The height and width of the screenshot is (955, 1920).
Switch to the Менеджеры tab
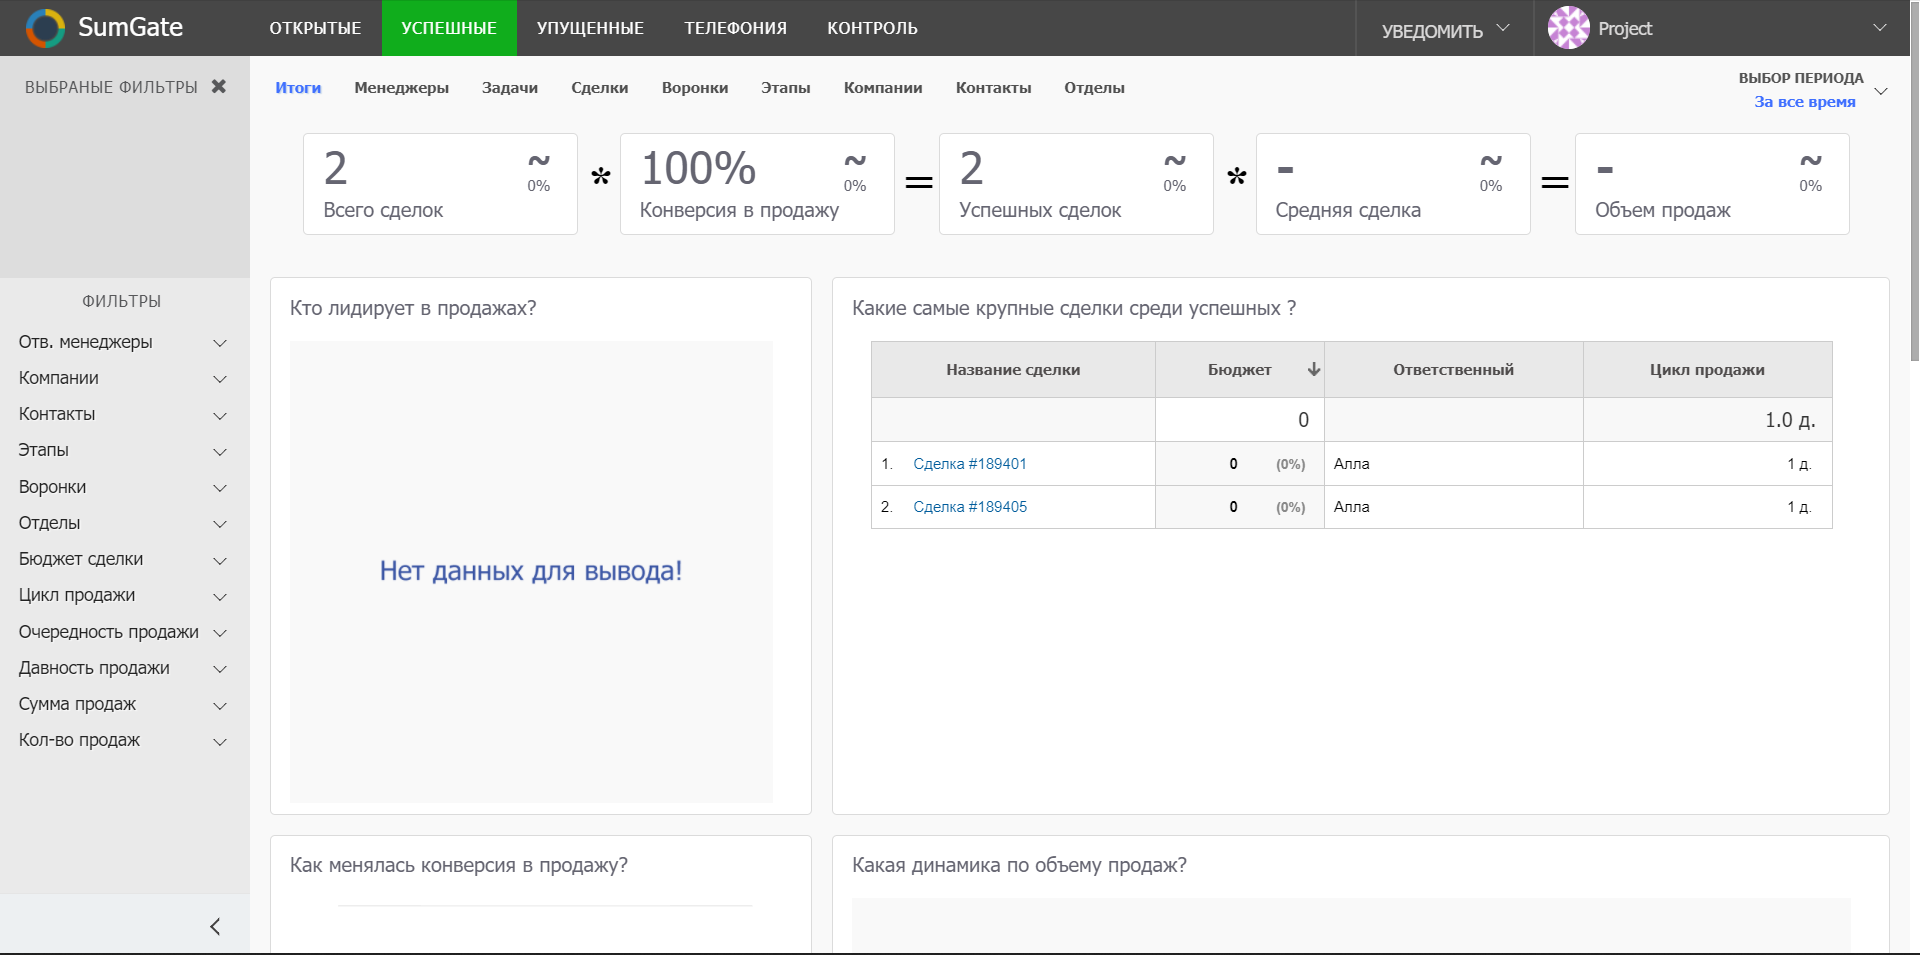pos(401,88)
